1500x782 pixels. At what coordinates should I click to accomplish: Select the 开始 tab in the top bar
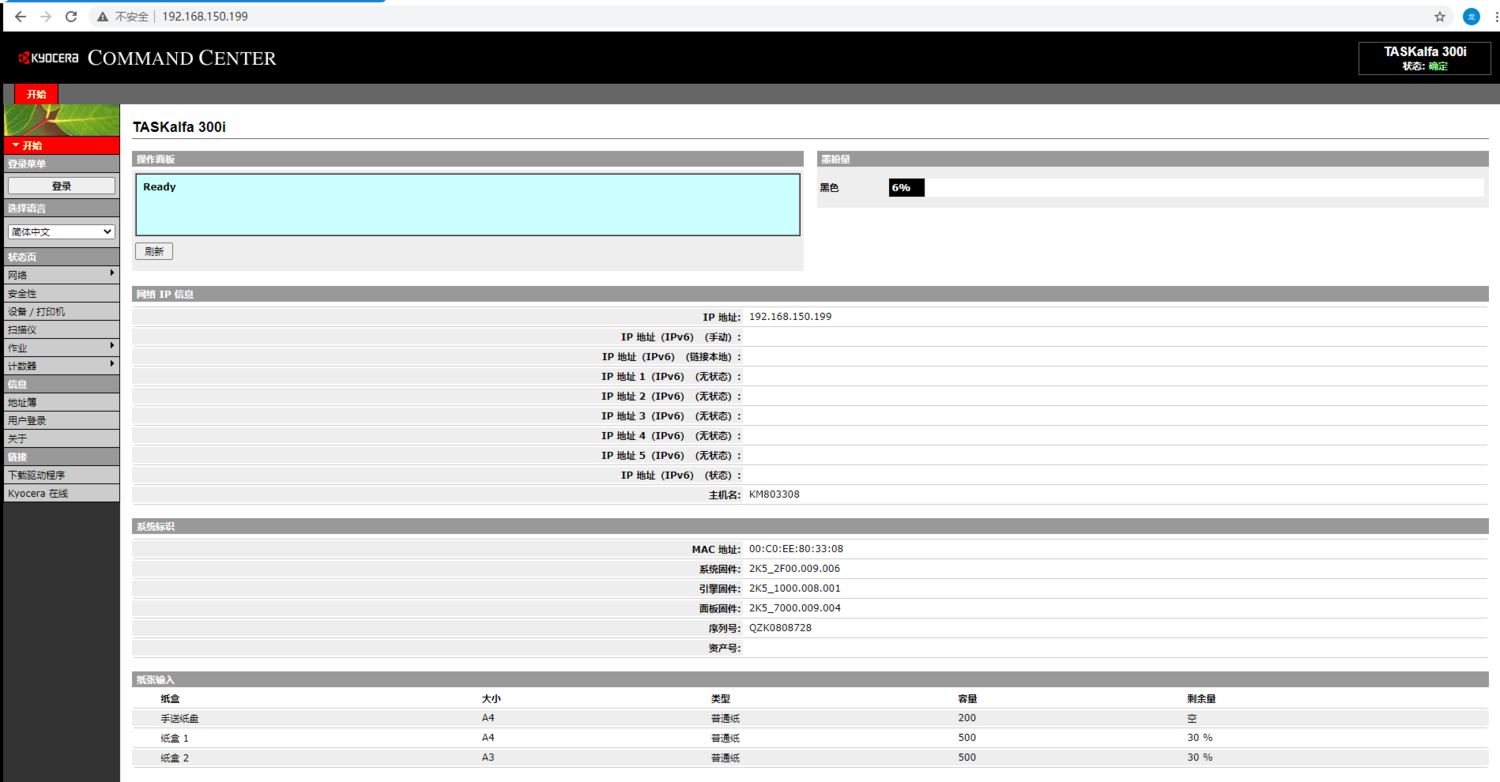[x=37, y=94]
